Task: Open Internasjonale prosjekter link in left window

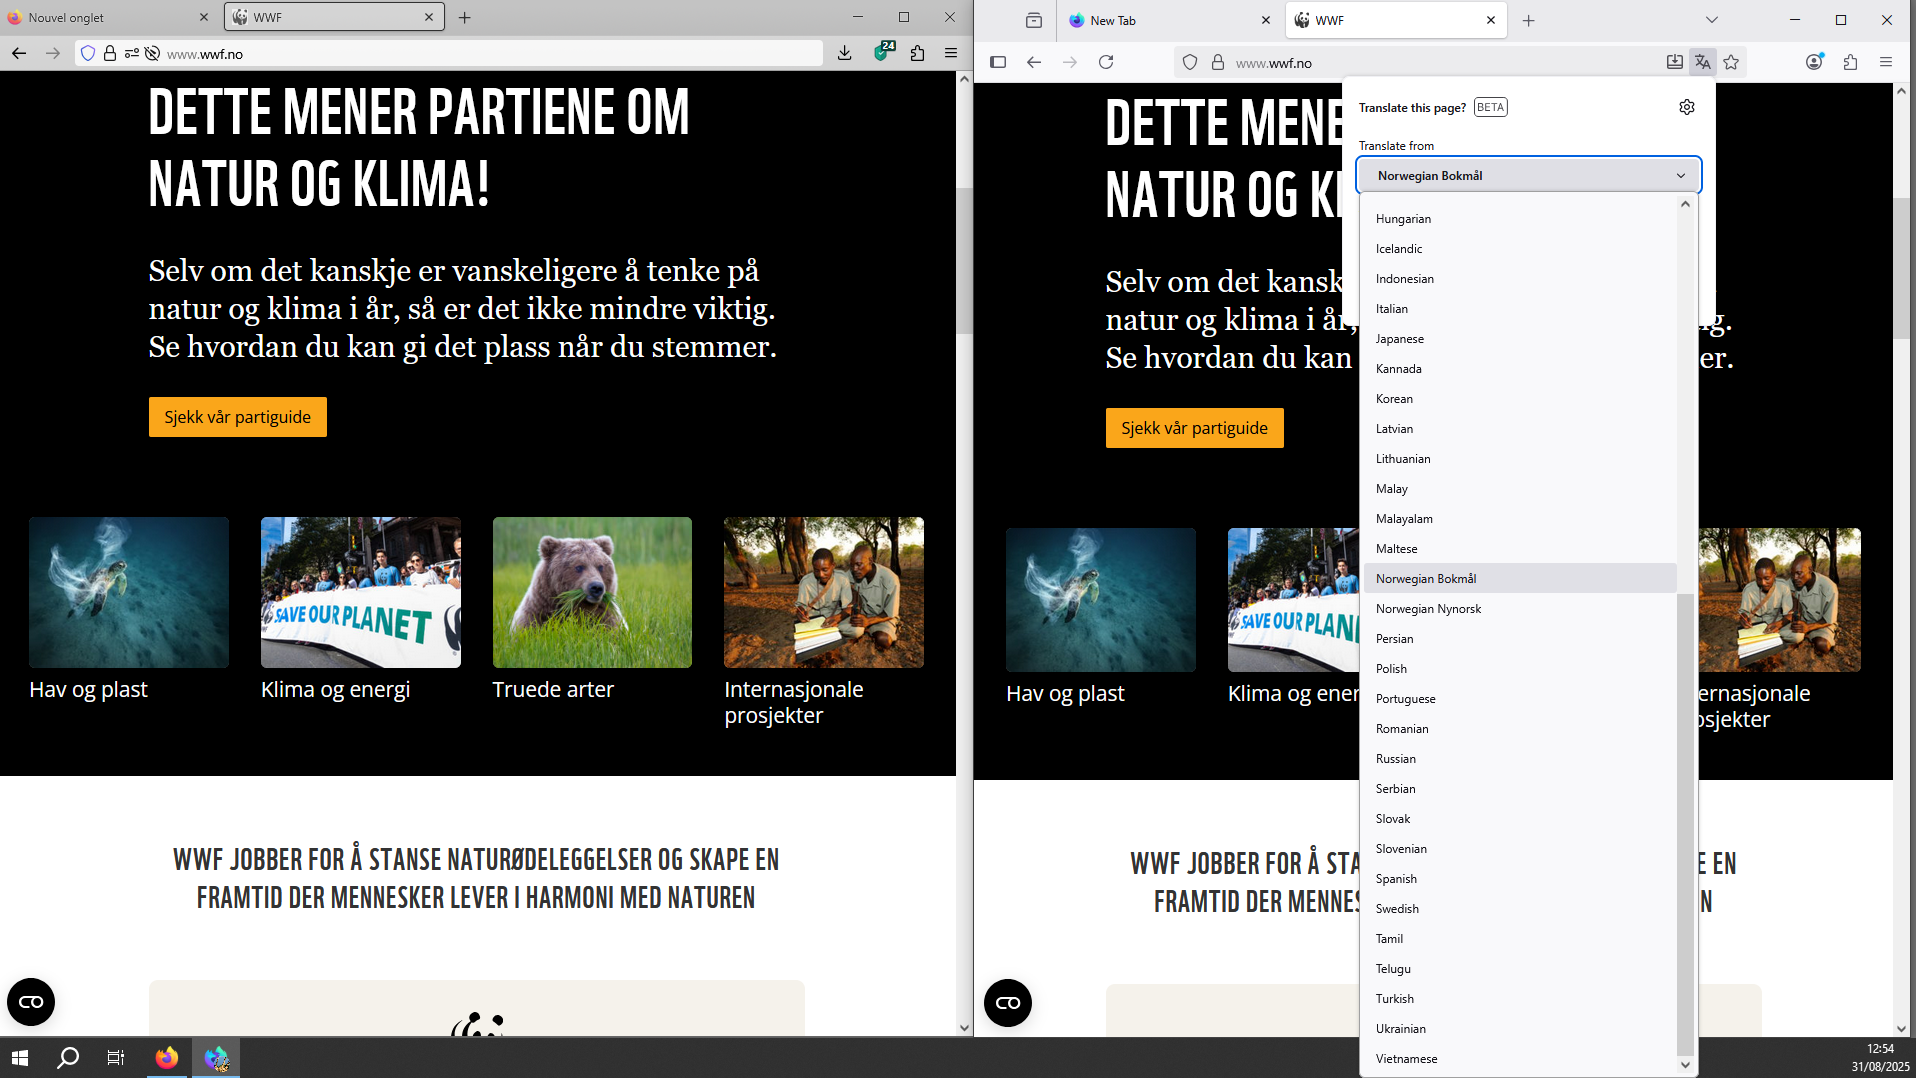Action: click(x=794, y=702)
